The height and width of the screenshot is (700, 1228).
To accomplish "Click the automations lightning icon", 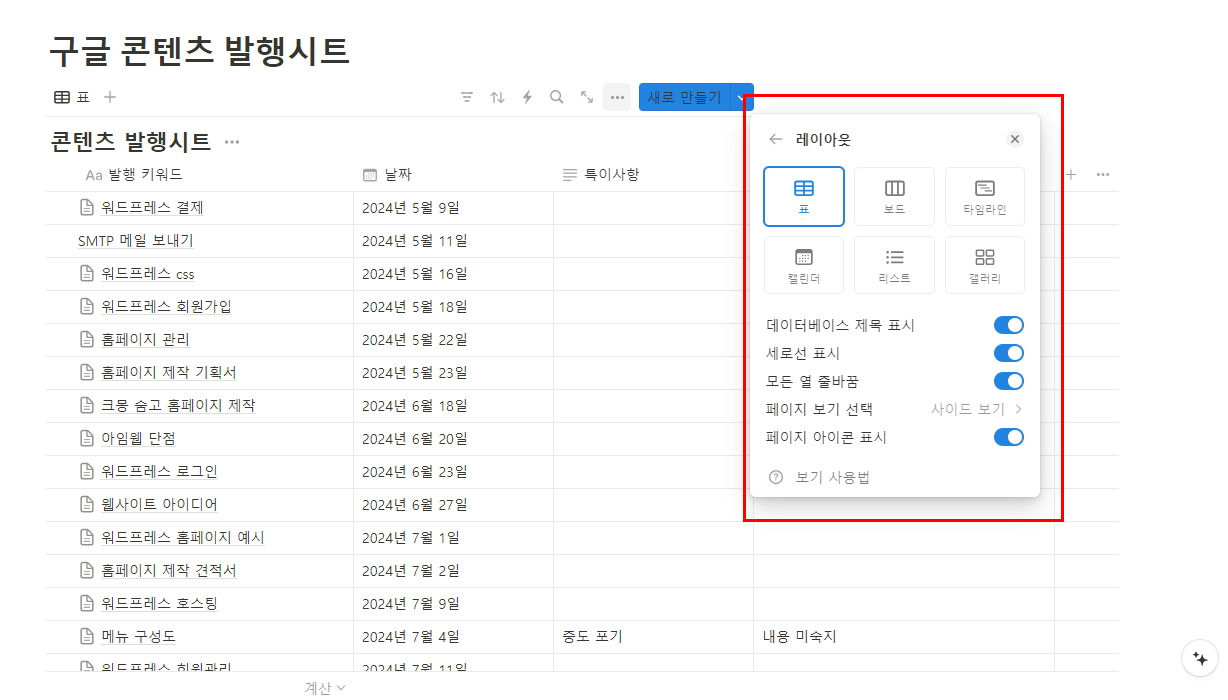I will (527, 97).
